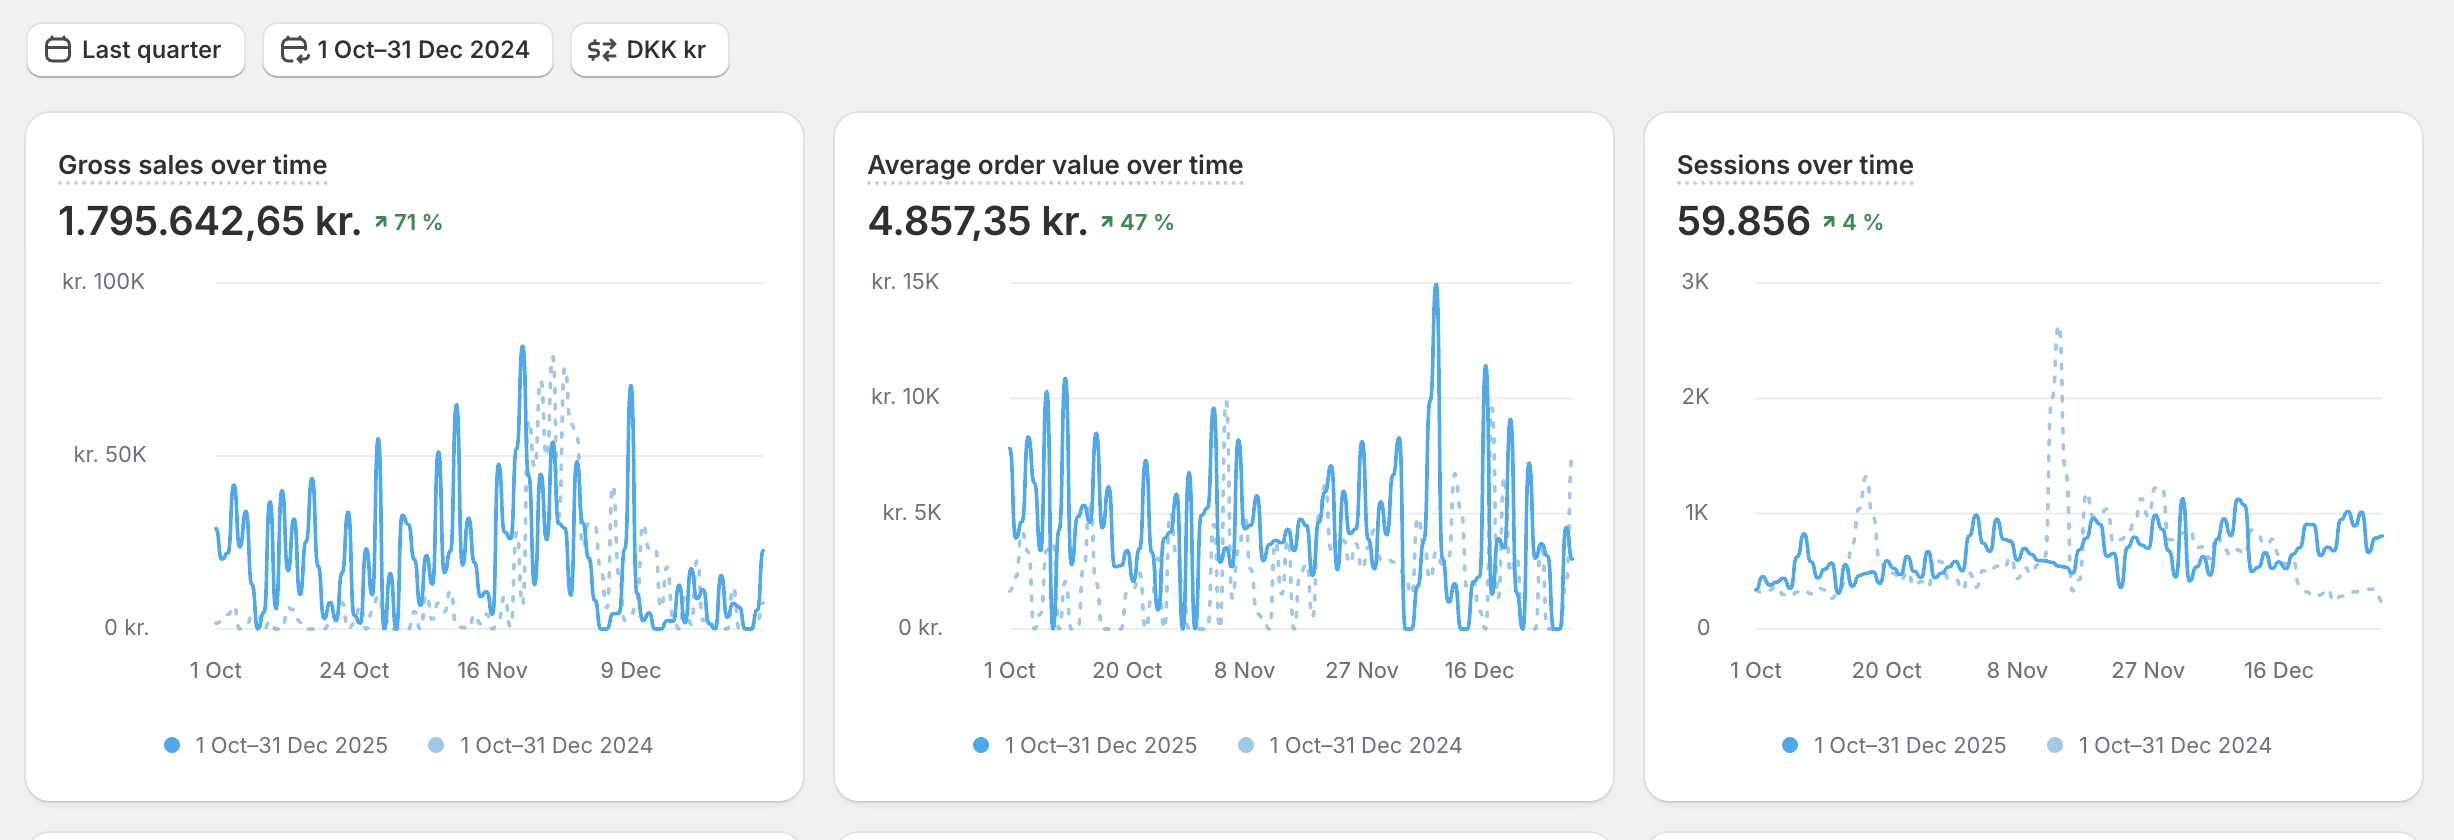Click the 47 % upward trend arrow
Viewport: 2454px width, 840px height.
[x=1107, y=222]
